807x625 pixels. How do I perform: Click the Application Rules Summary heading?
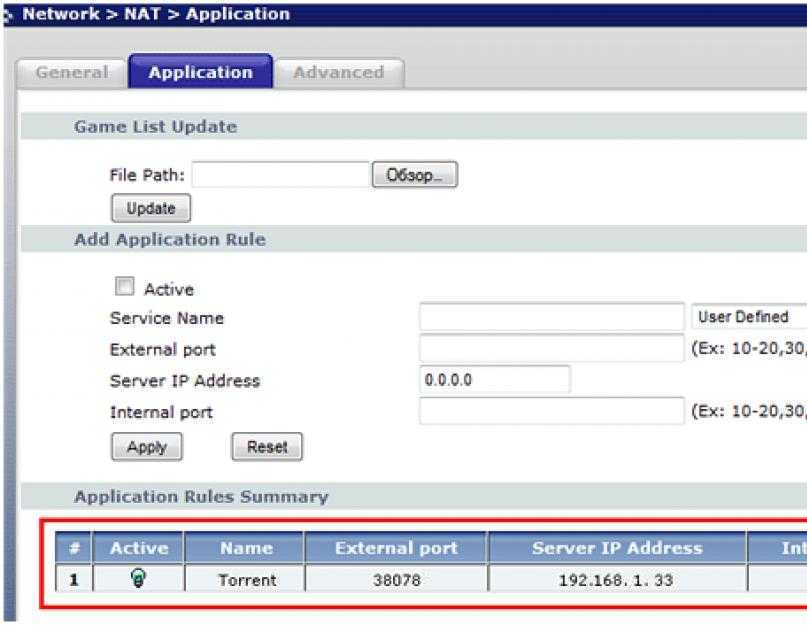click(x=201, y=497)
